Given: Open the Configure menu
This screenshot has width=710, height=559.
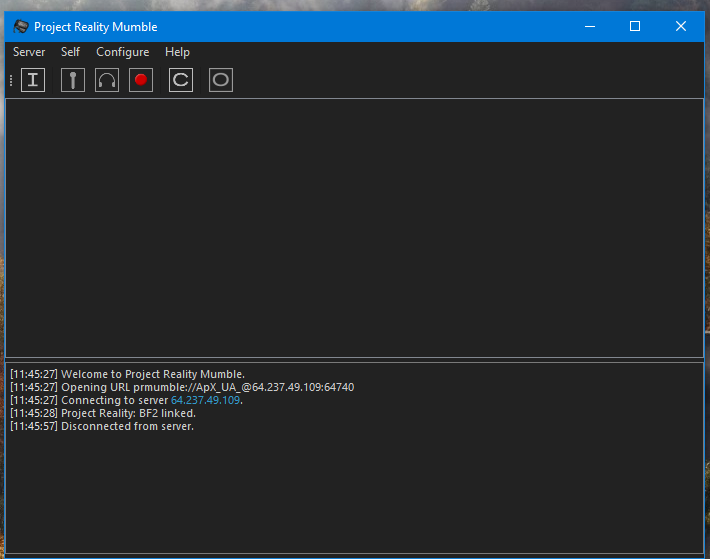Looking at the screenshot, I should [123, 52].
